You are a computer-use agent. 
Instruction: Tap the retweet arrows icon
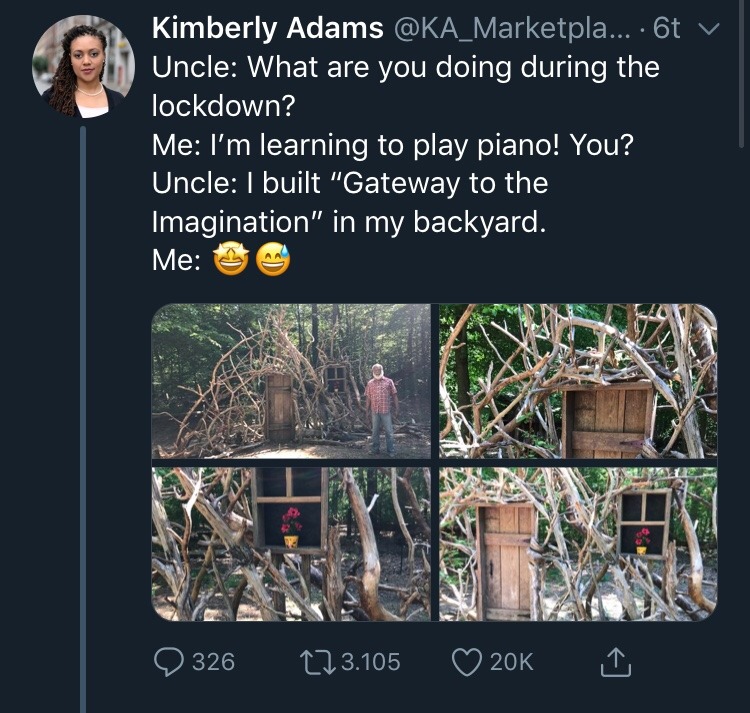point(316,661)
